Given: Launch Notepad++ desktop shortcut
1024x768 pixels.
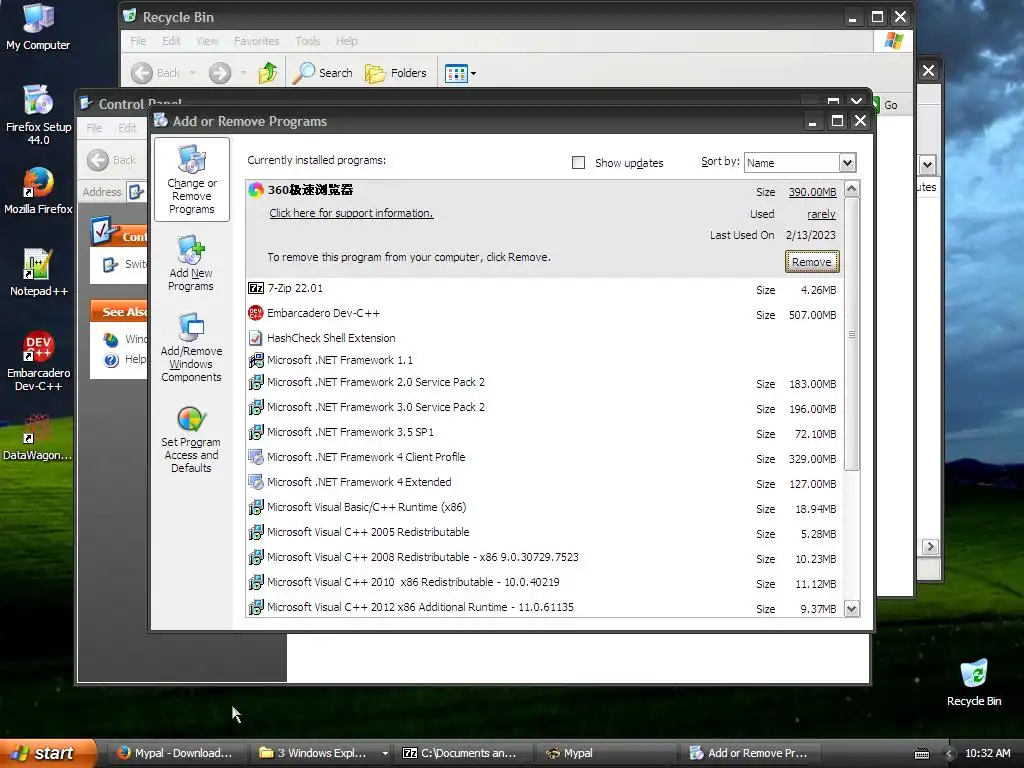Looking at the screenshot, I should pyautogui.click(x=38, y=273).
